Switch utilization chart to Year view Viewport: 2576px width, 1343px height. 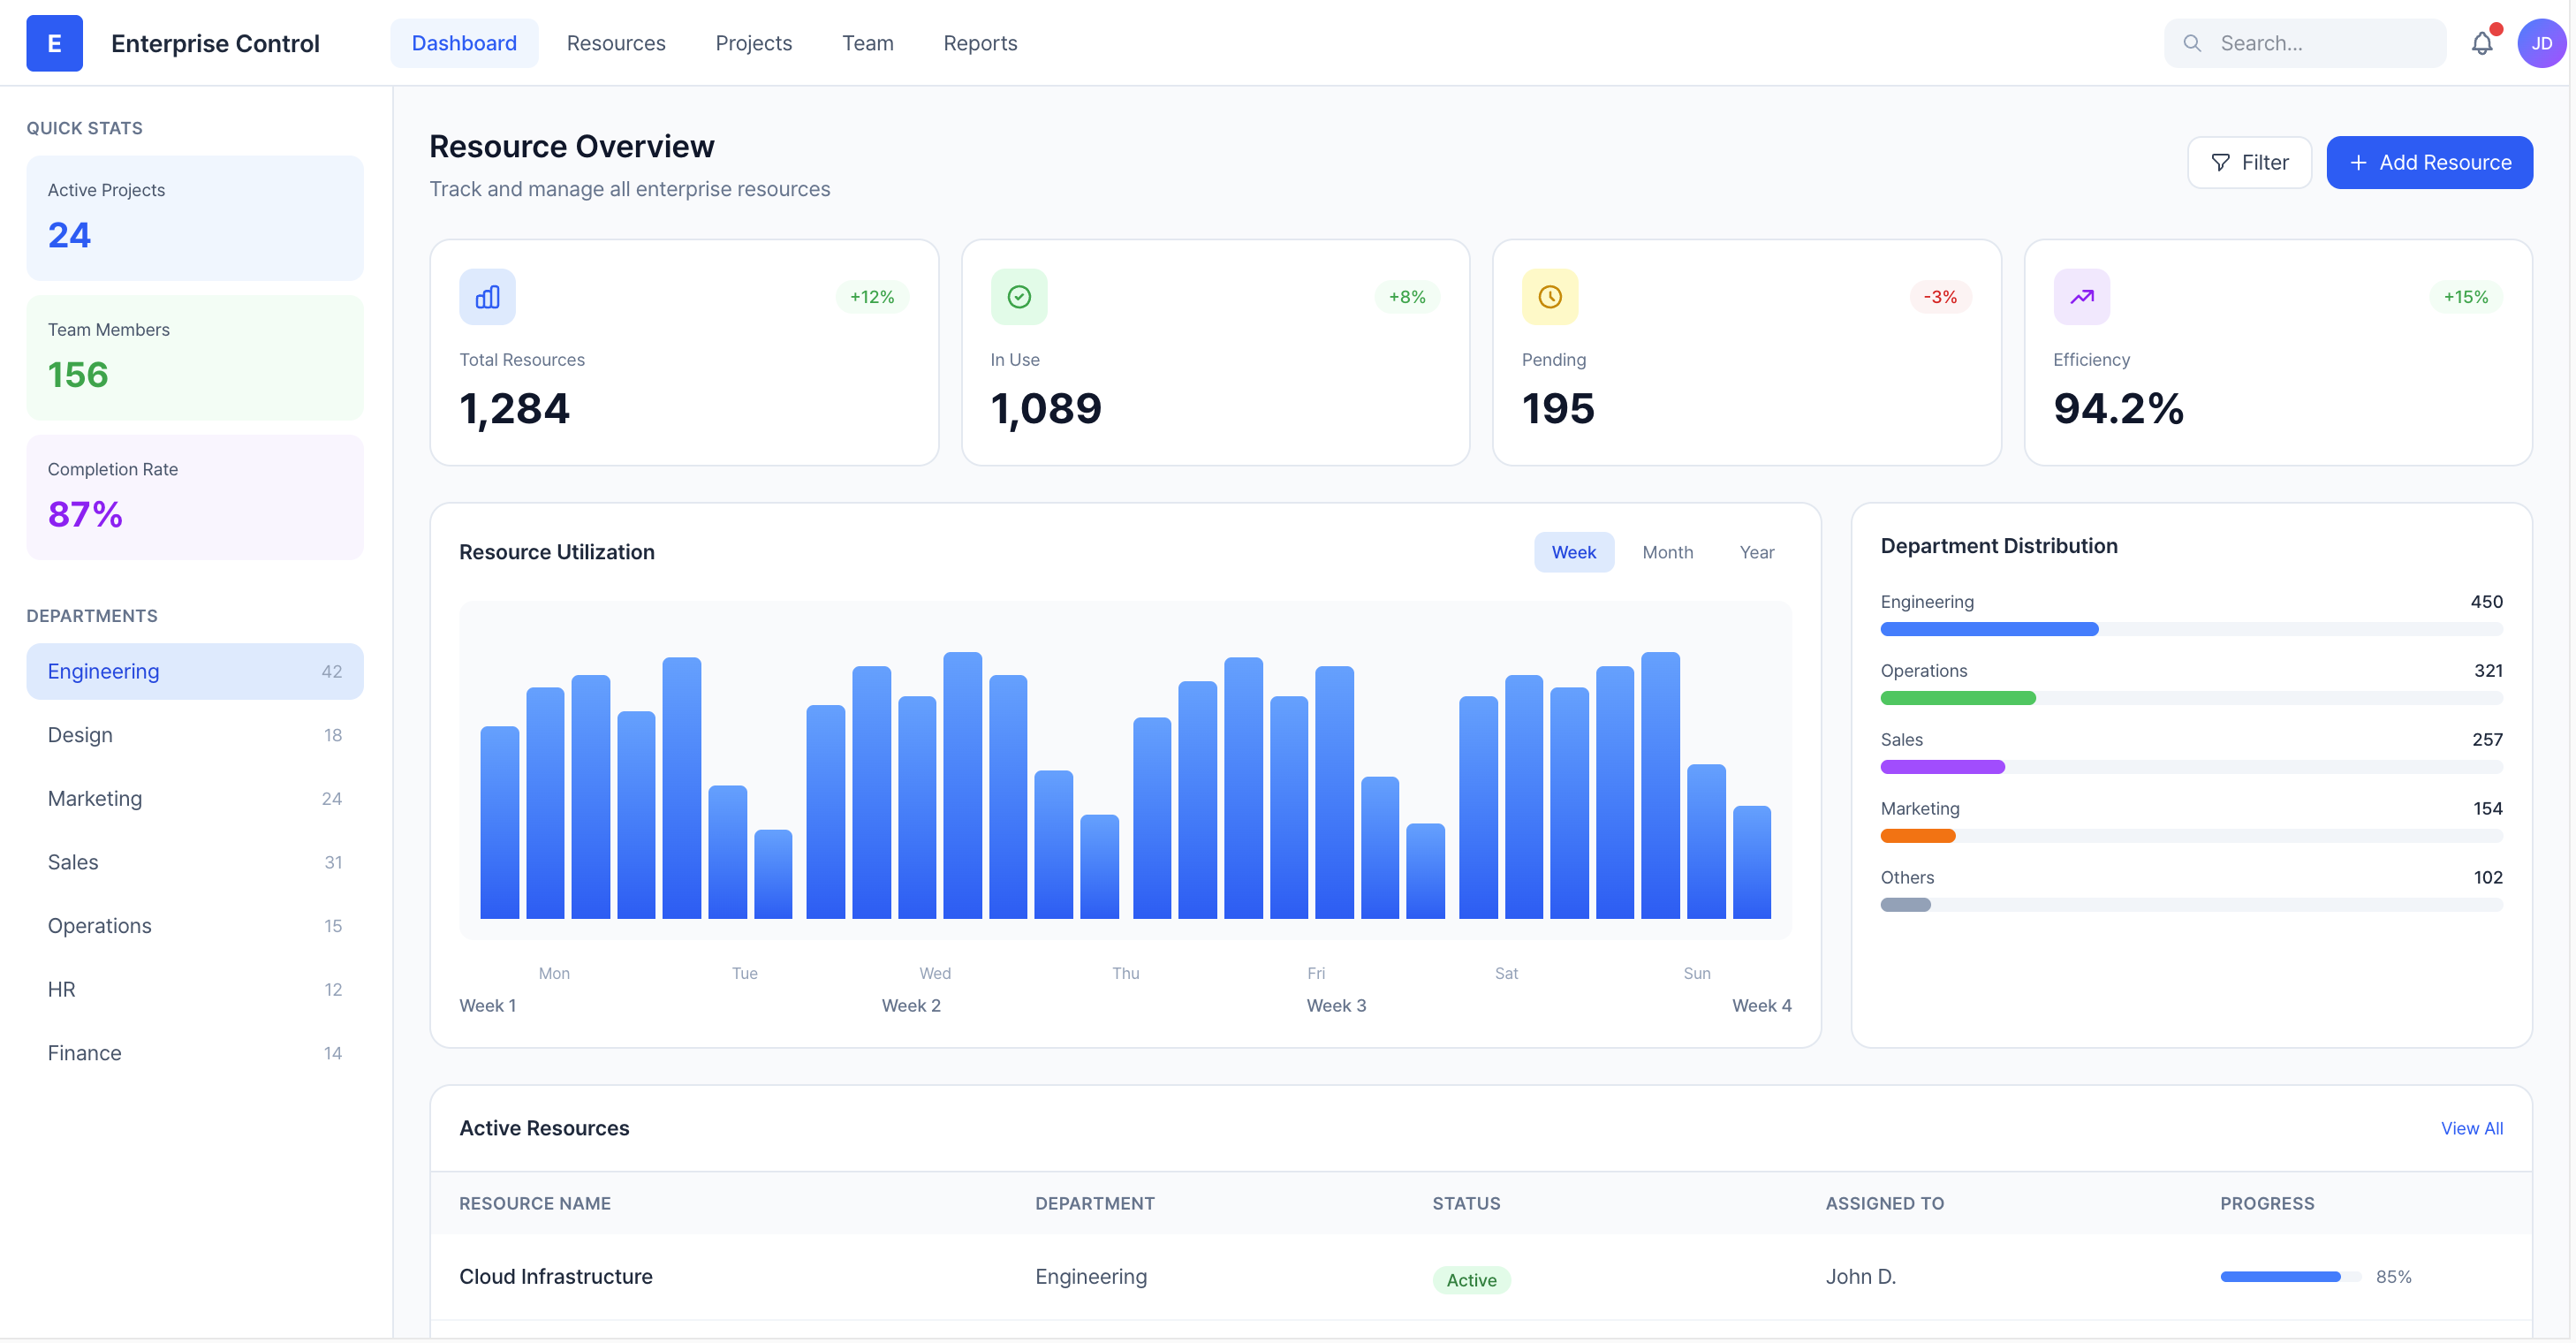coord(1756,552)
